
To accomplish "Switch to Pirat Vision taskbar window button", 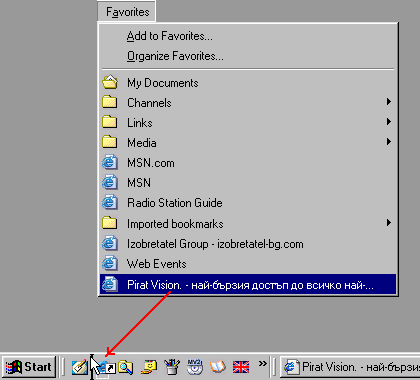I will (350, 367).
